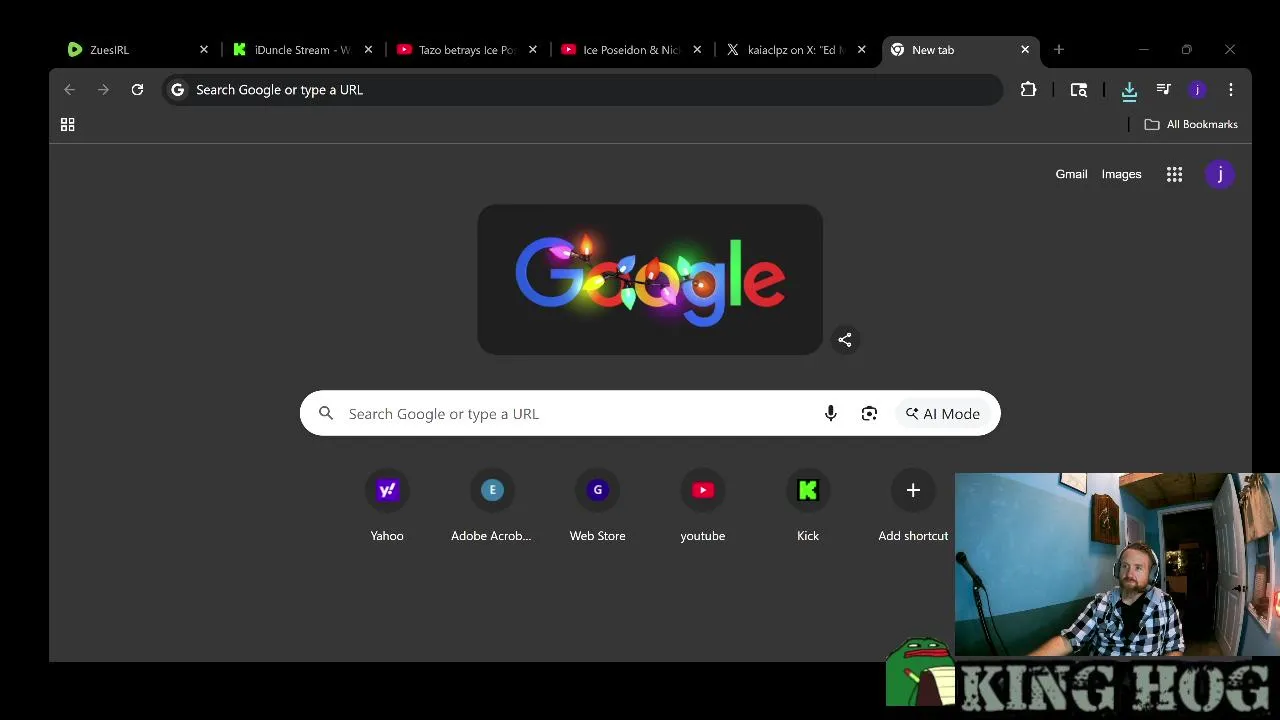
Task: Open a new tab with plus button
Action: [x=1059, y=50]
